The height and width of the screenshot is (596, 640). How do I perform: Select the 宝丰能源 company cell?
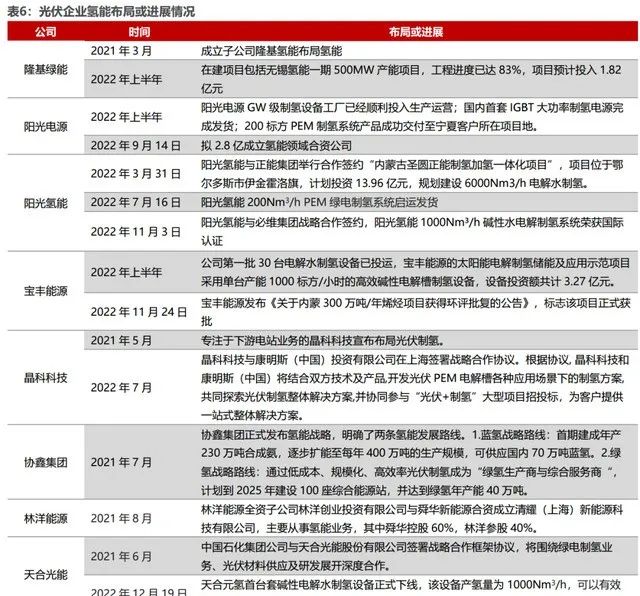pos(45,291)
